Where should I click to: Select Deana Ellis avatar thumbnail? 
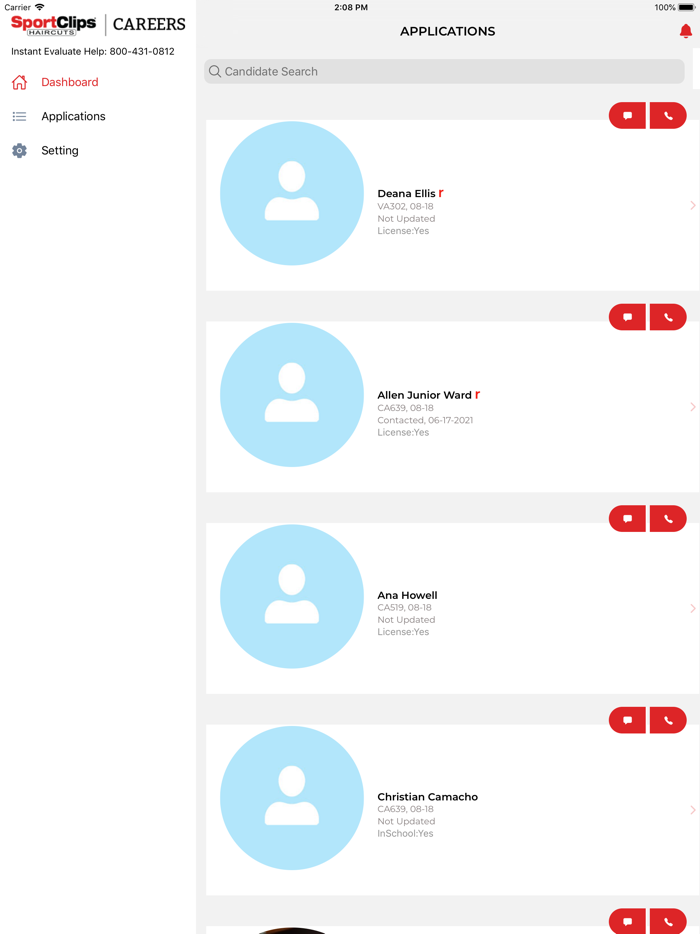(x=292, y=193)
